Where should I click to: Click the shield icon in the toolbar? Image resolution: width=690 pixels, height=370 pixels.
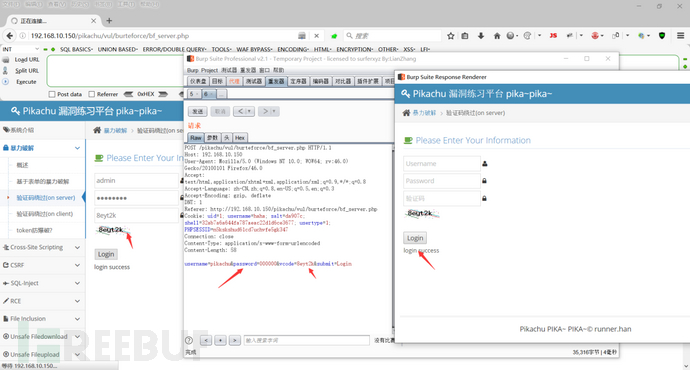pos(662,36)
